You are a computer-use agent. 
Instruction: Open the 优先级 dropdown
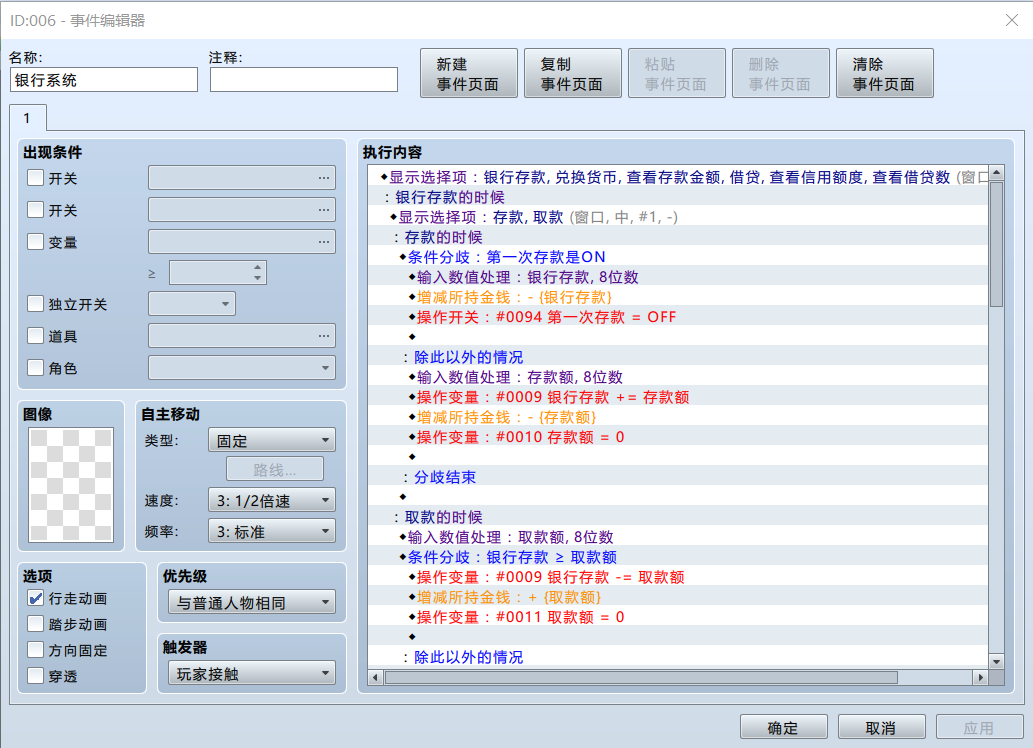pos(252,602)
